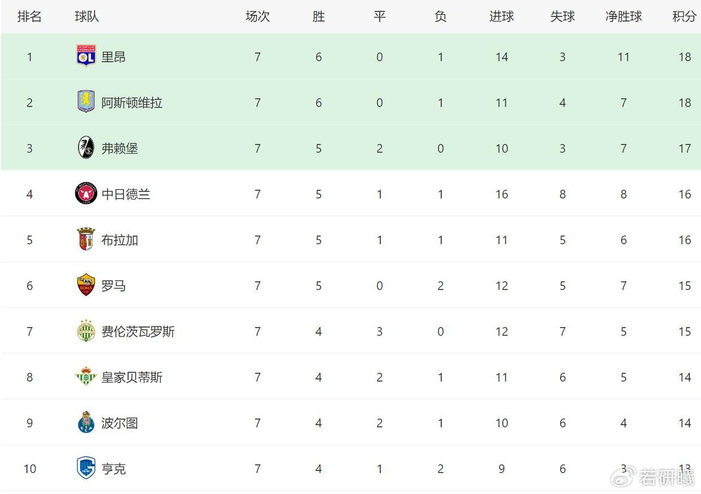701x494 pixels.
Task: Click the Real Betis (皇家贝蒂斯) crest
Action: (x=86, y=377)
